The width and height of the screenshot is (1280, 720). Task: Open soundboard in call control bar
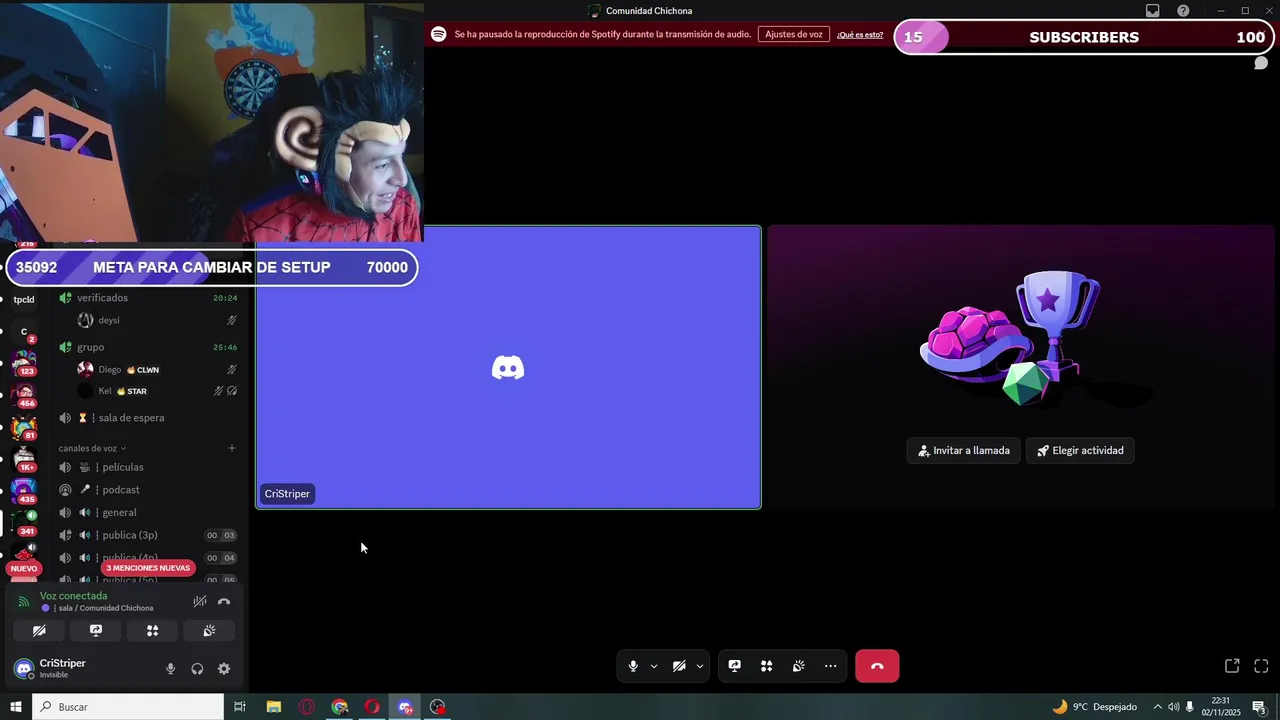(x=799, y=666)
